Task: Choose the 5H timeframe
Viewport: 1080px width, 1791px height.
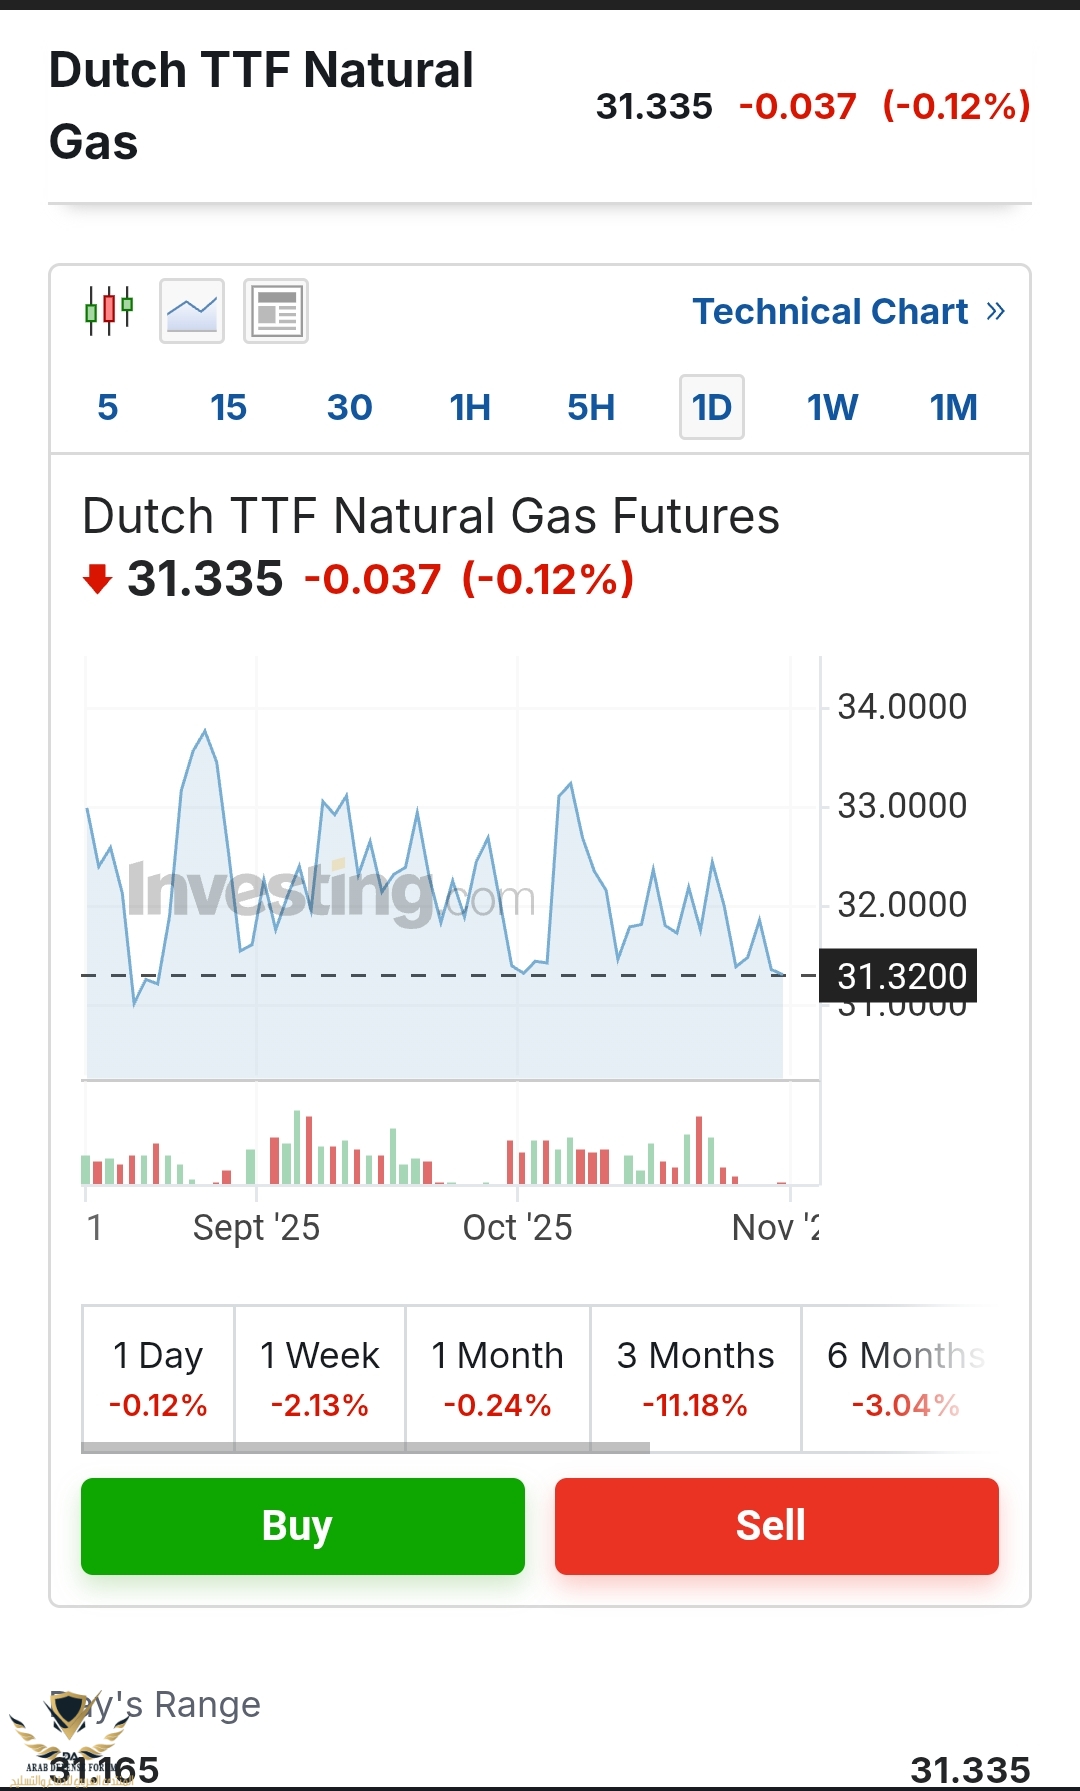Action: click(x=591, y=407)
